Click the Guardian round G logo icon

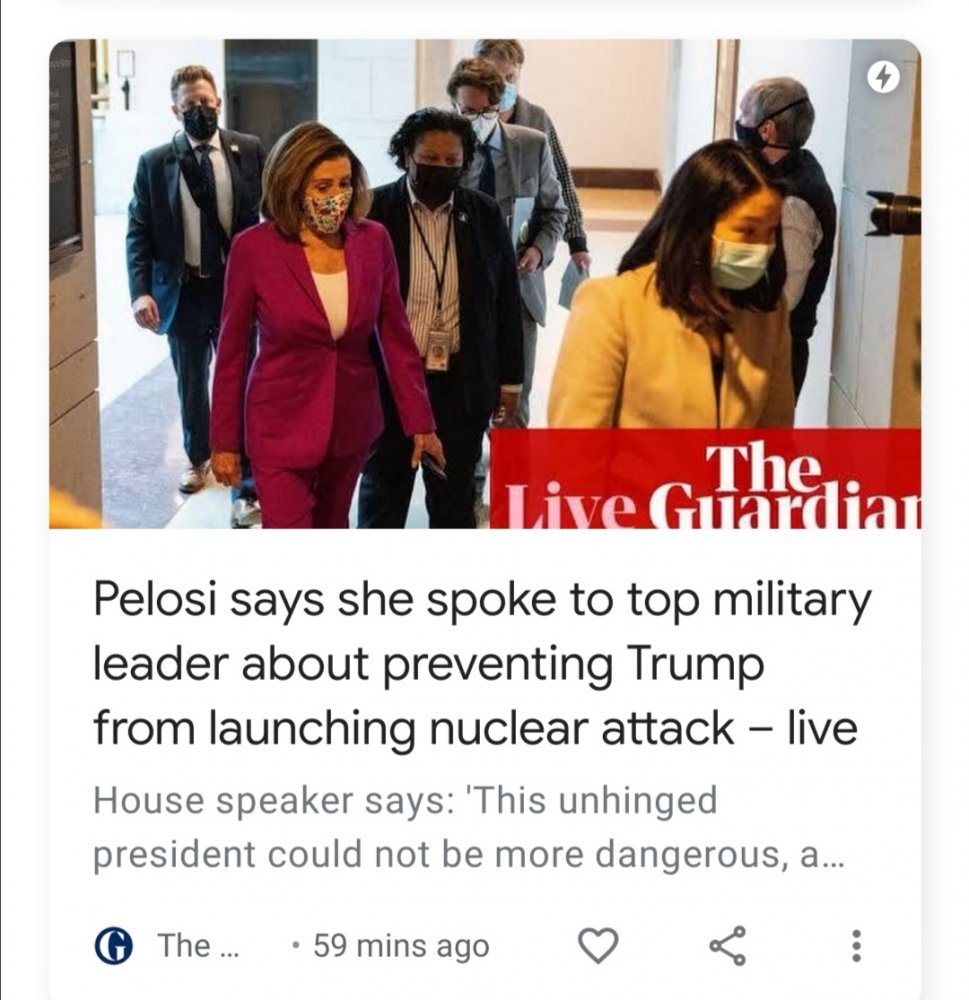(114, 945)
